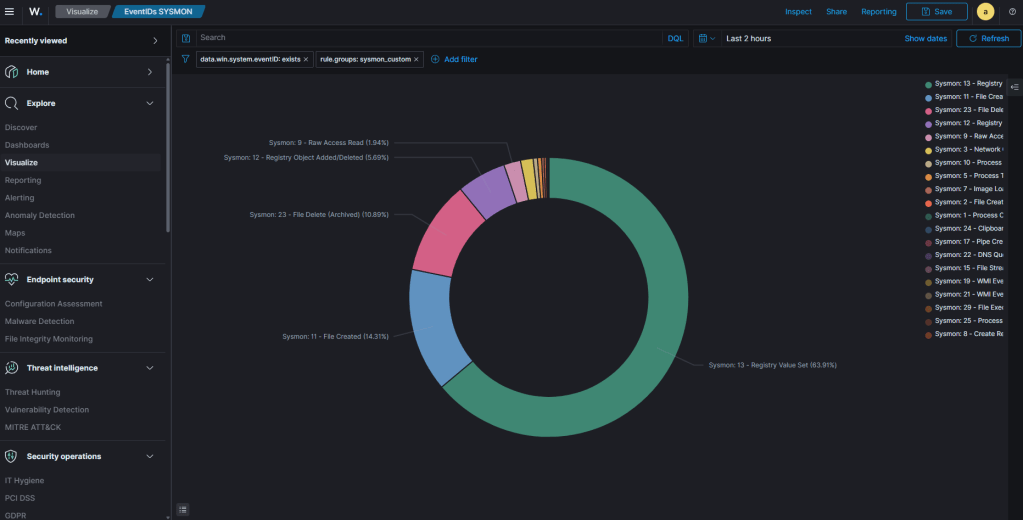Expand the Recently viewed section
1023x520 pixels.
[154, 41]
